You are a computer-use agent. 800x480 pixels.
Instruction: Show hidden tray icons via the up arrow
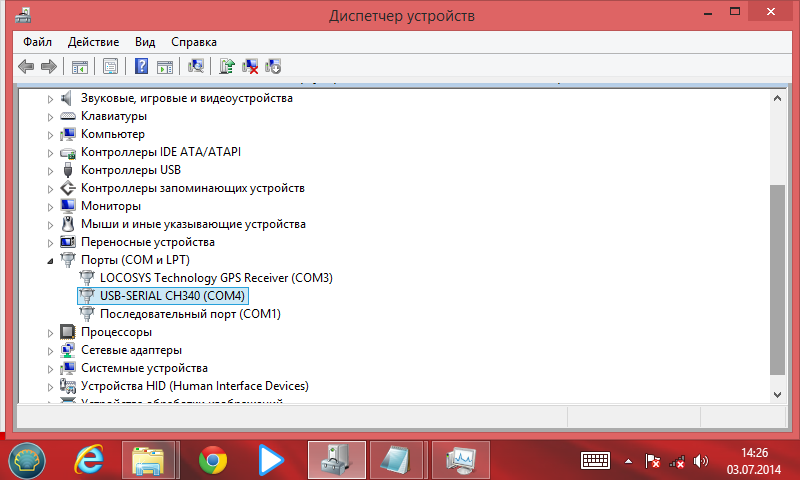[629, 462]
